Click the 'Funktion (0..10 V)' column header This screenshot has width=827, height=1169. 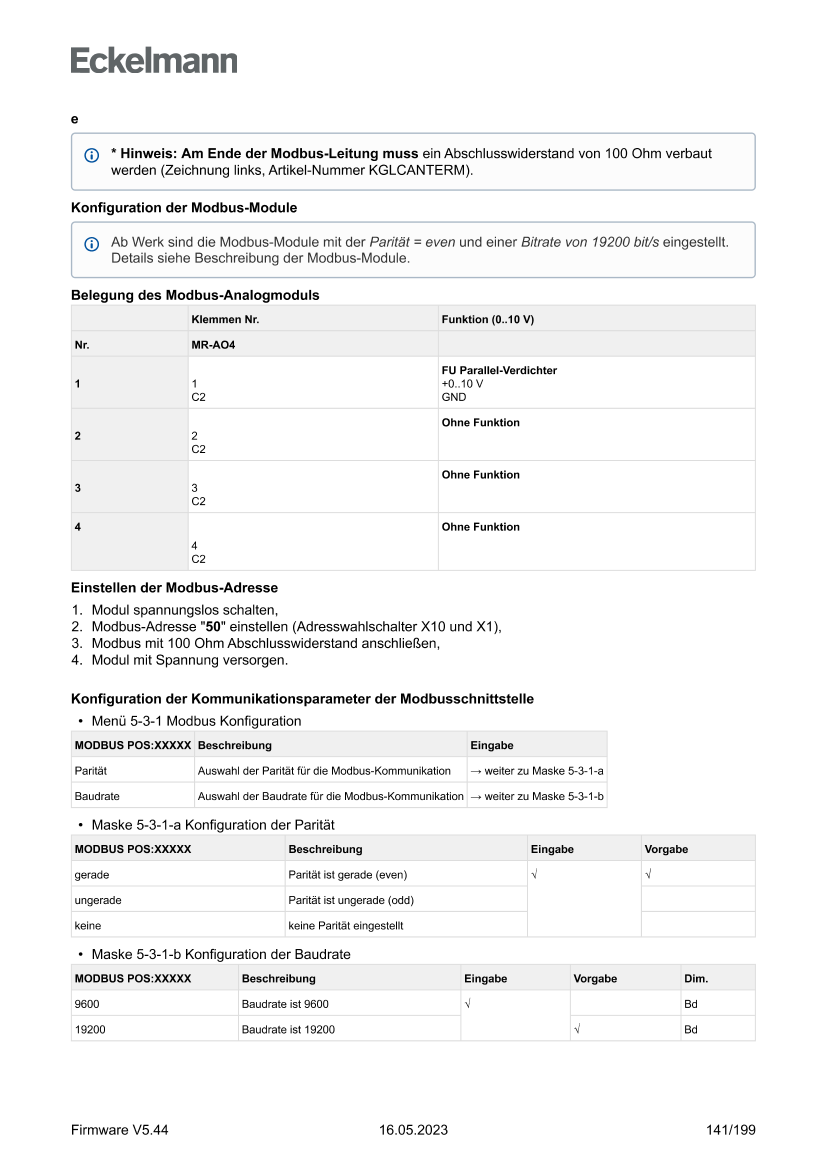(488, 319)
